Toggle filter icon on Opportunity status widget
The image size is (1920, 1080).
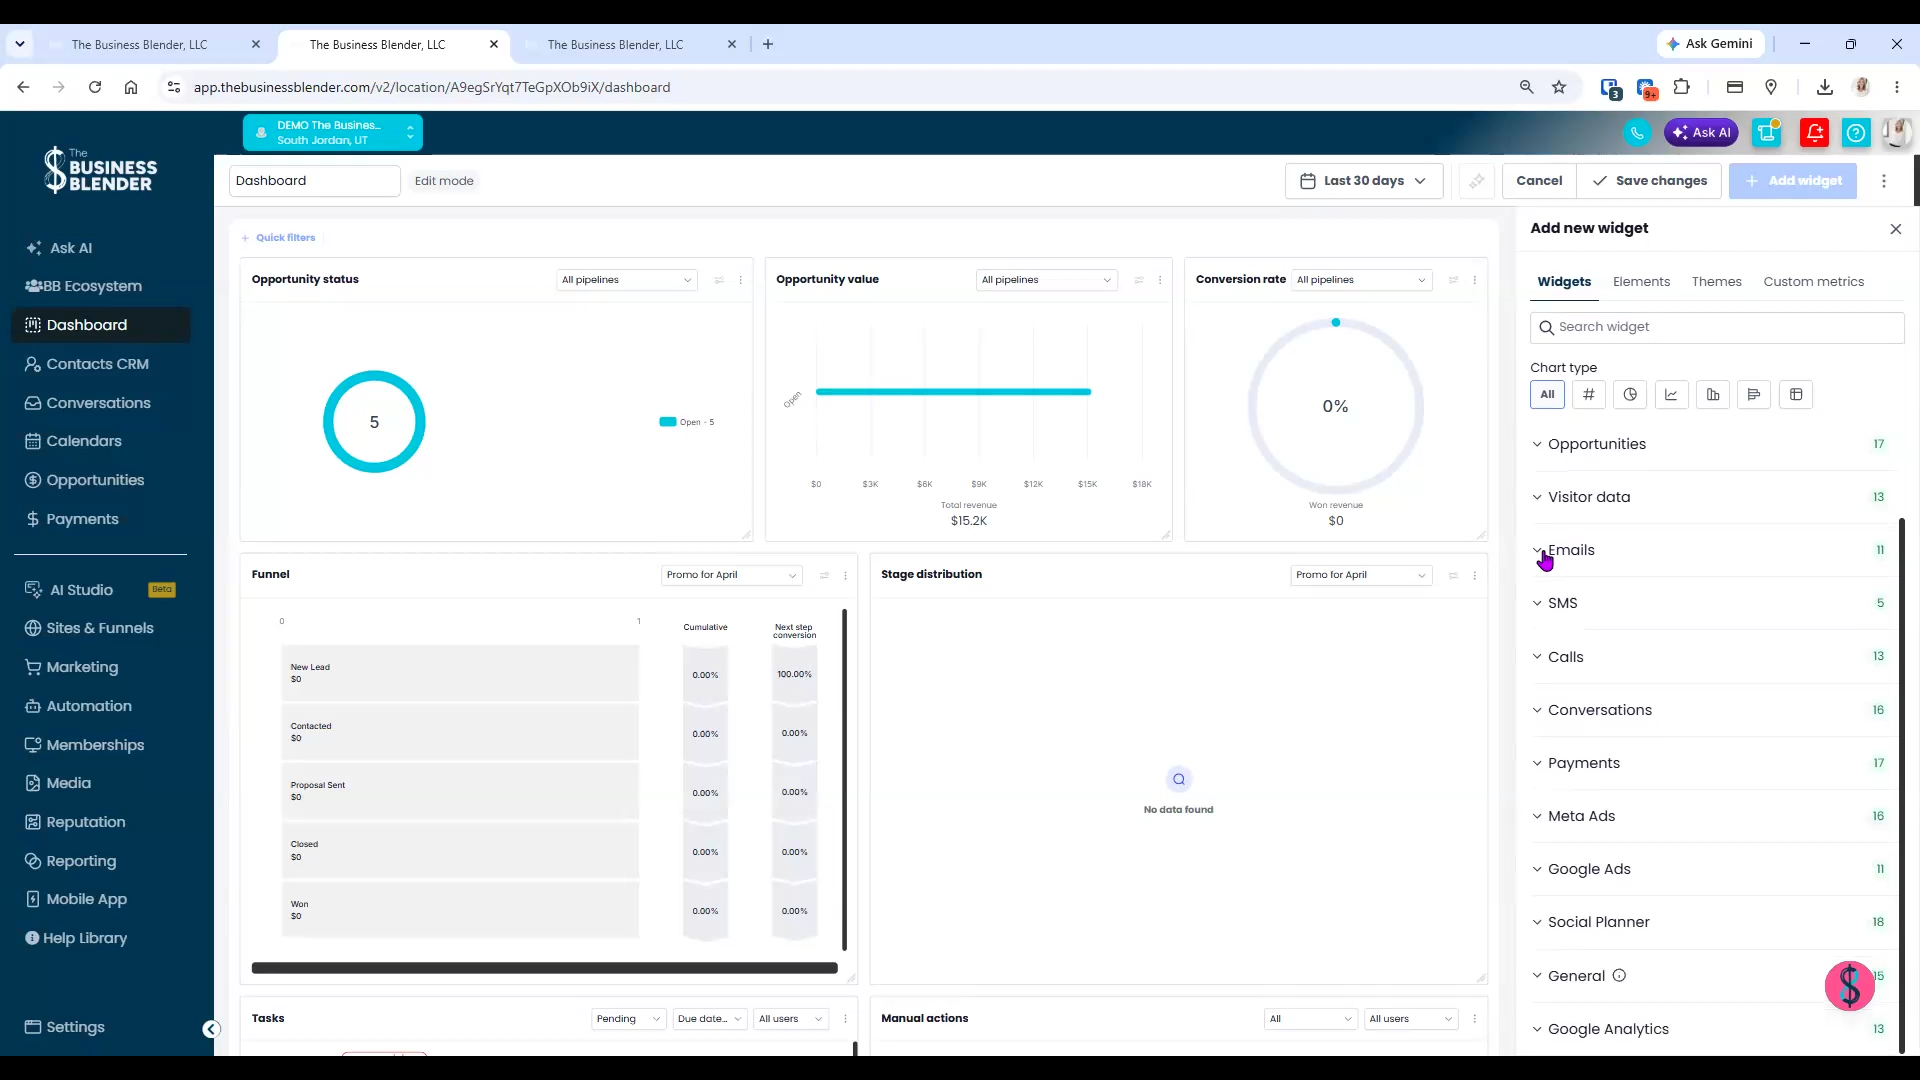pos(719,280)
